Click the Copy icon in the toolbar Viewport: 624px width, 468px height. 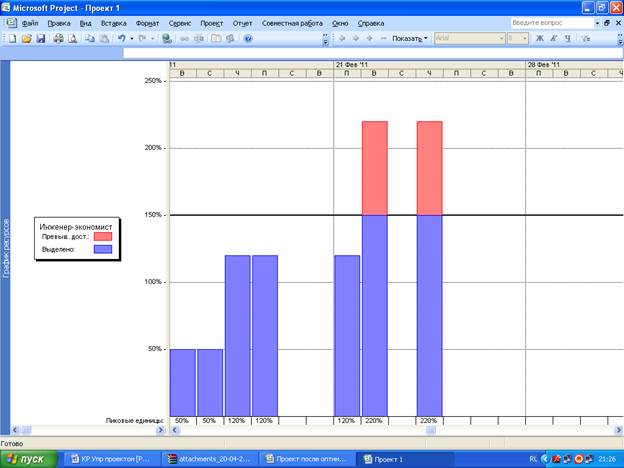tap(90, 38)
